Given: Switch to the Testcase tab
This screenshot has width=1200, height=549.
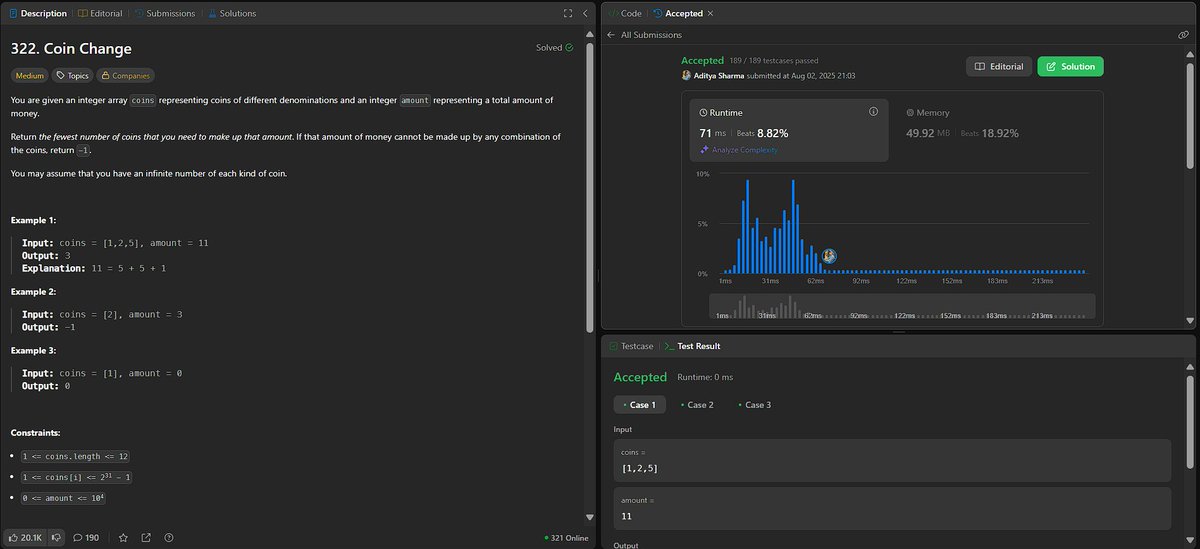Looking at the screenshot, I should pos(631,346).
